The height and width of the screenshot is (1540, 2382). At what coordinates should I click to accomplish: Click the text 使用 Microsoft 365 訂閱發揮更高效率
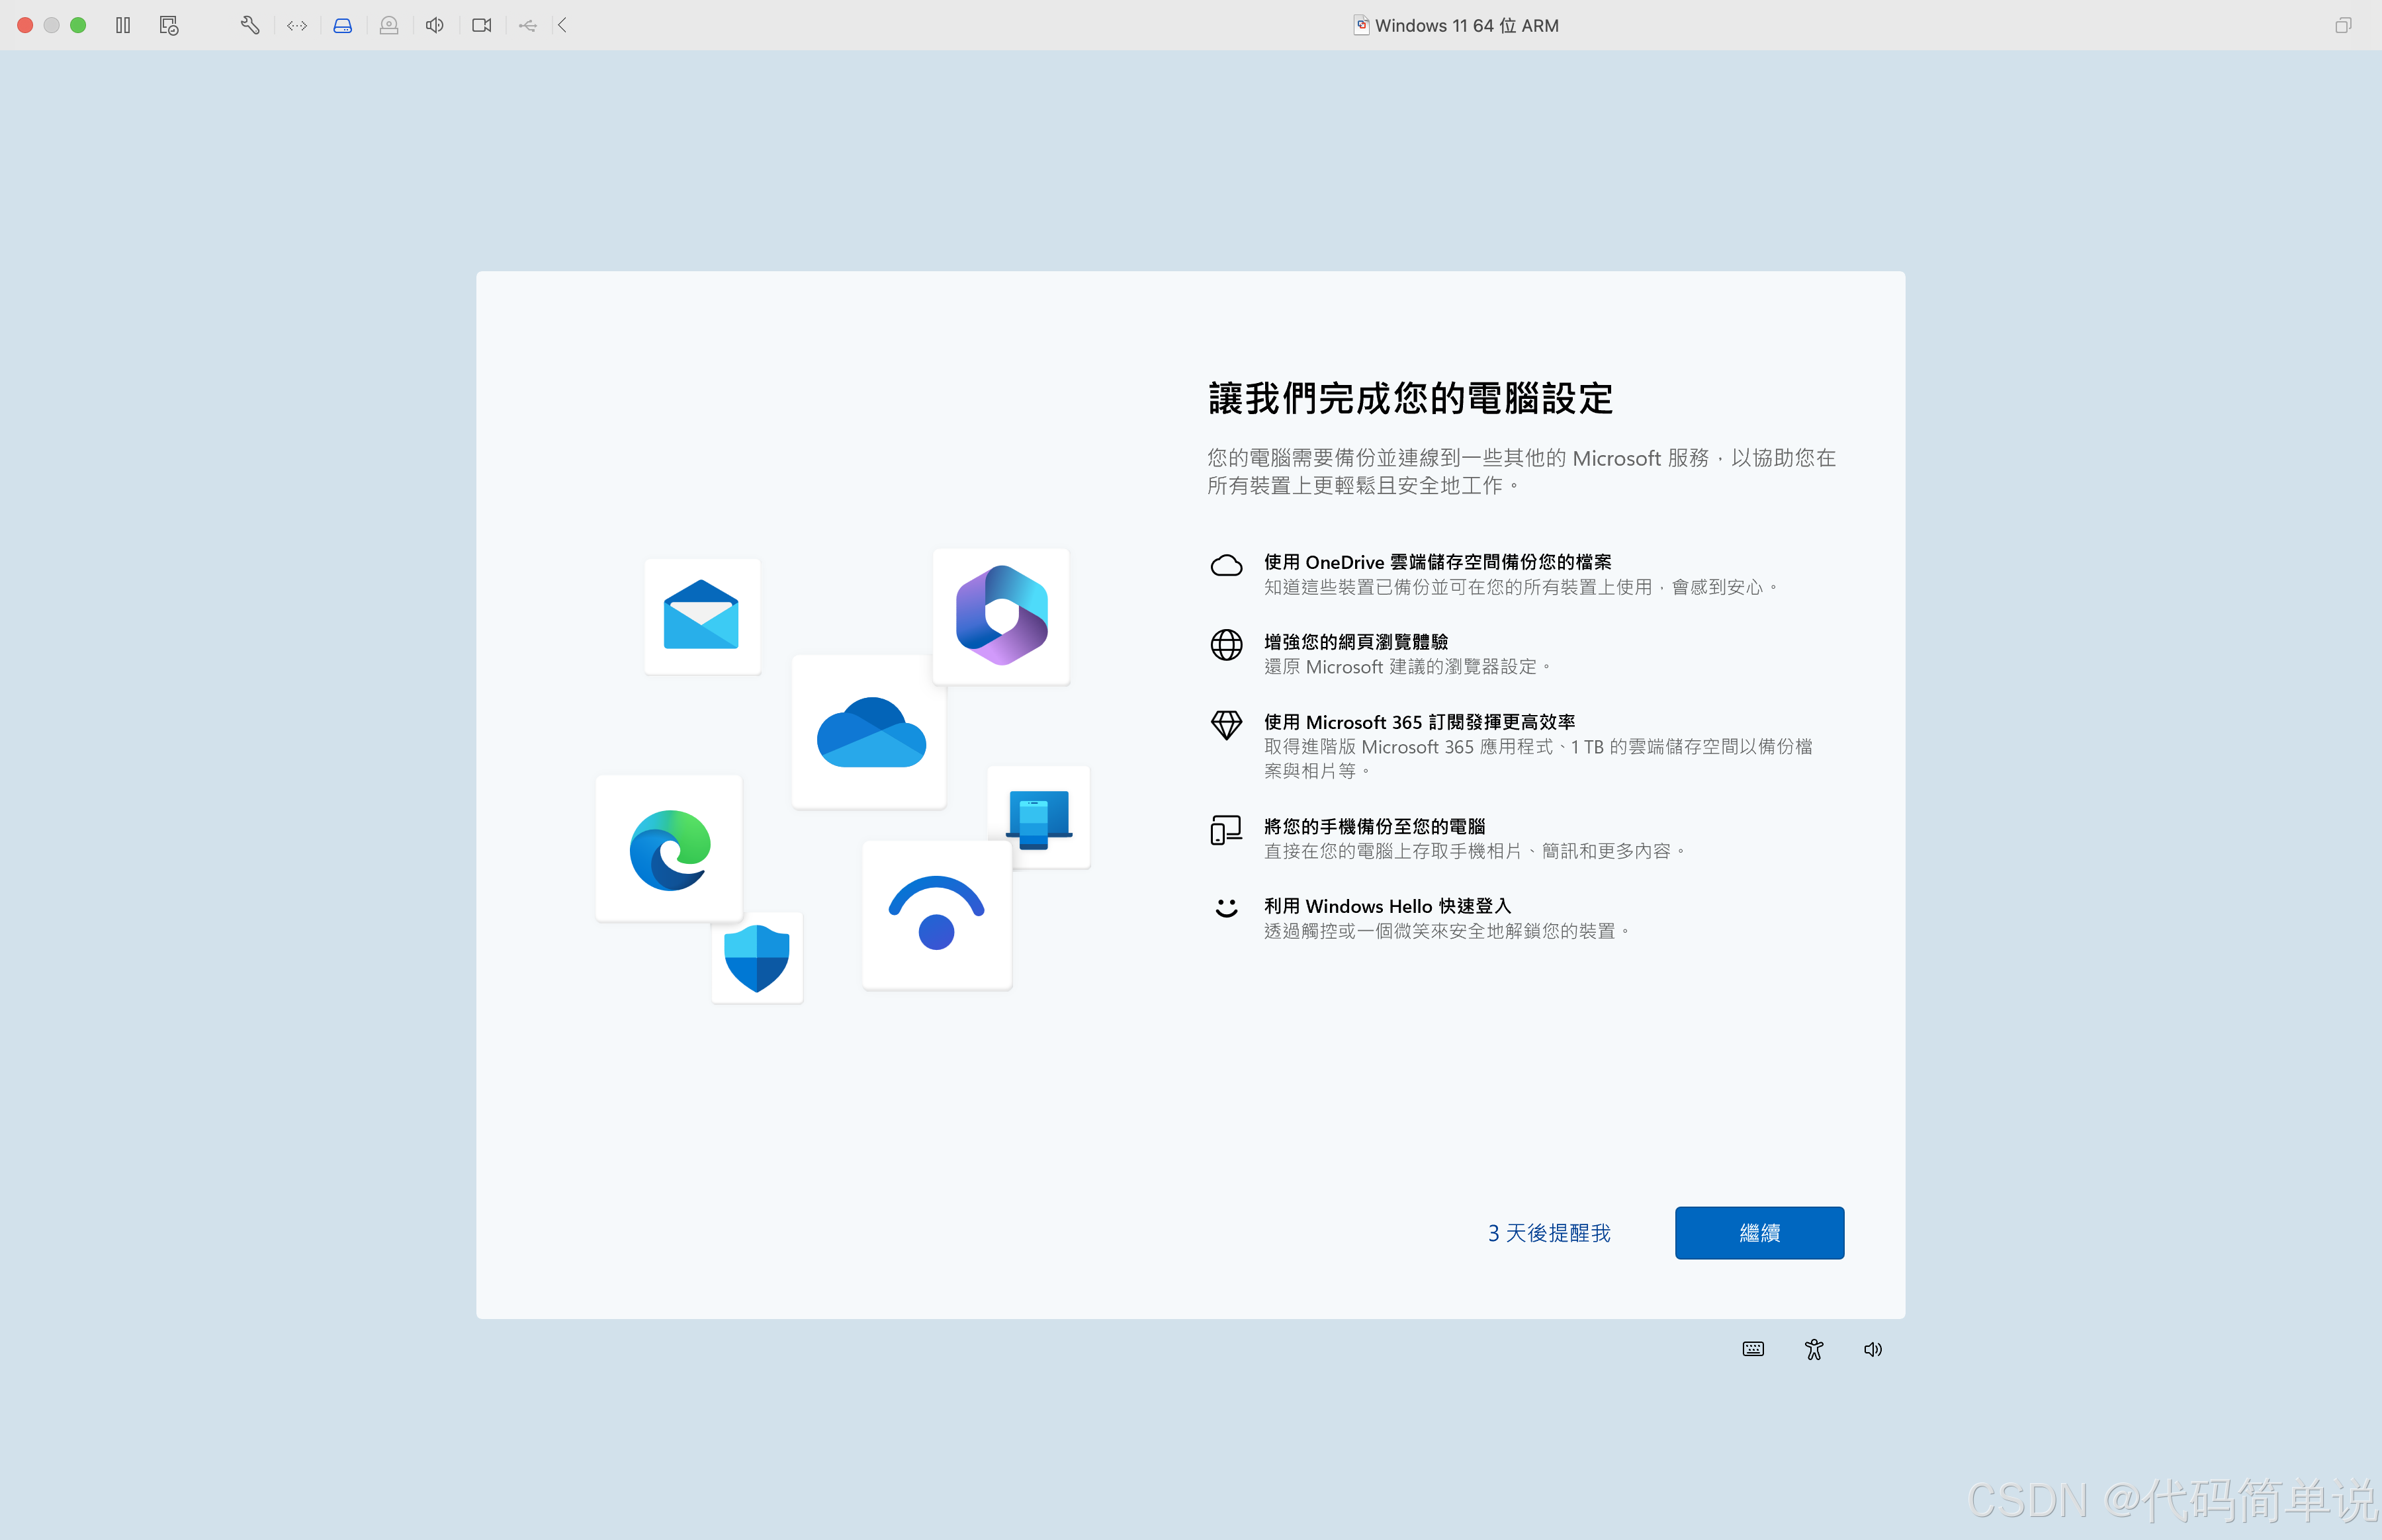1419,722
